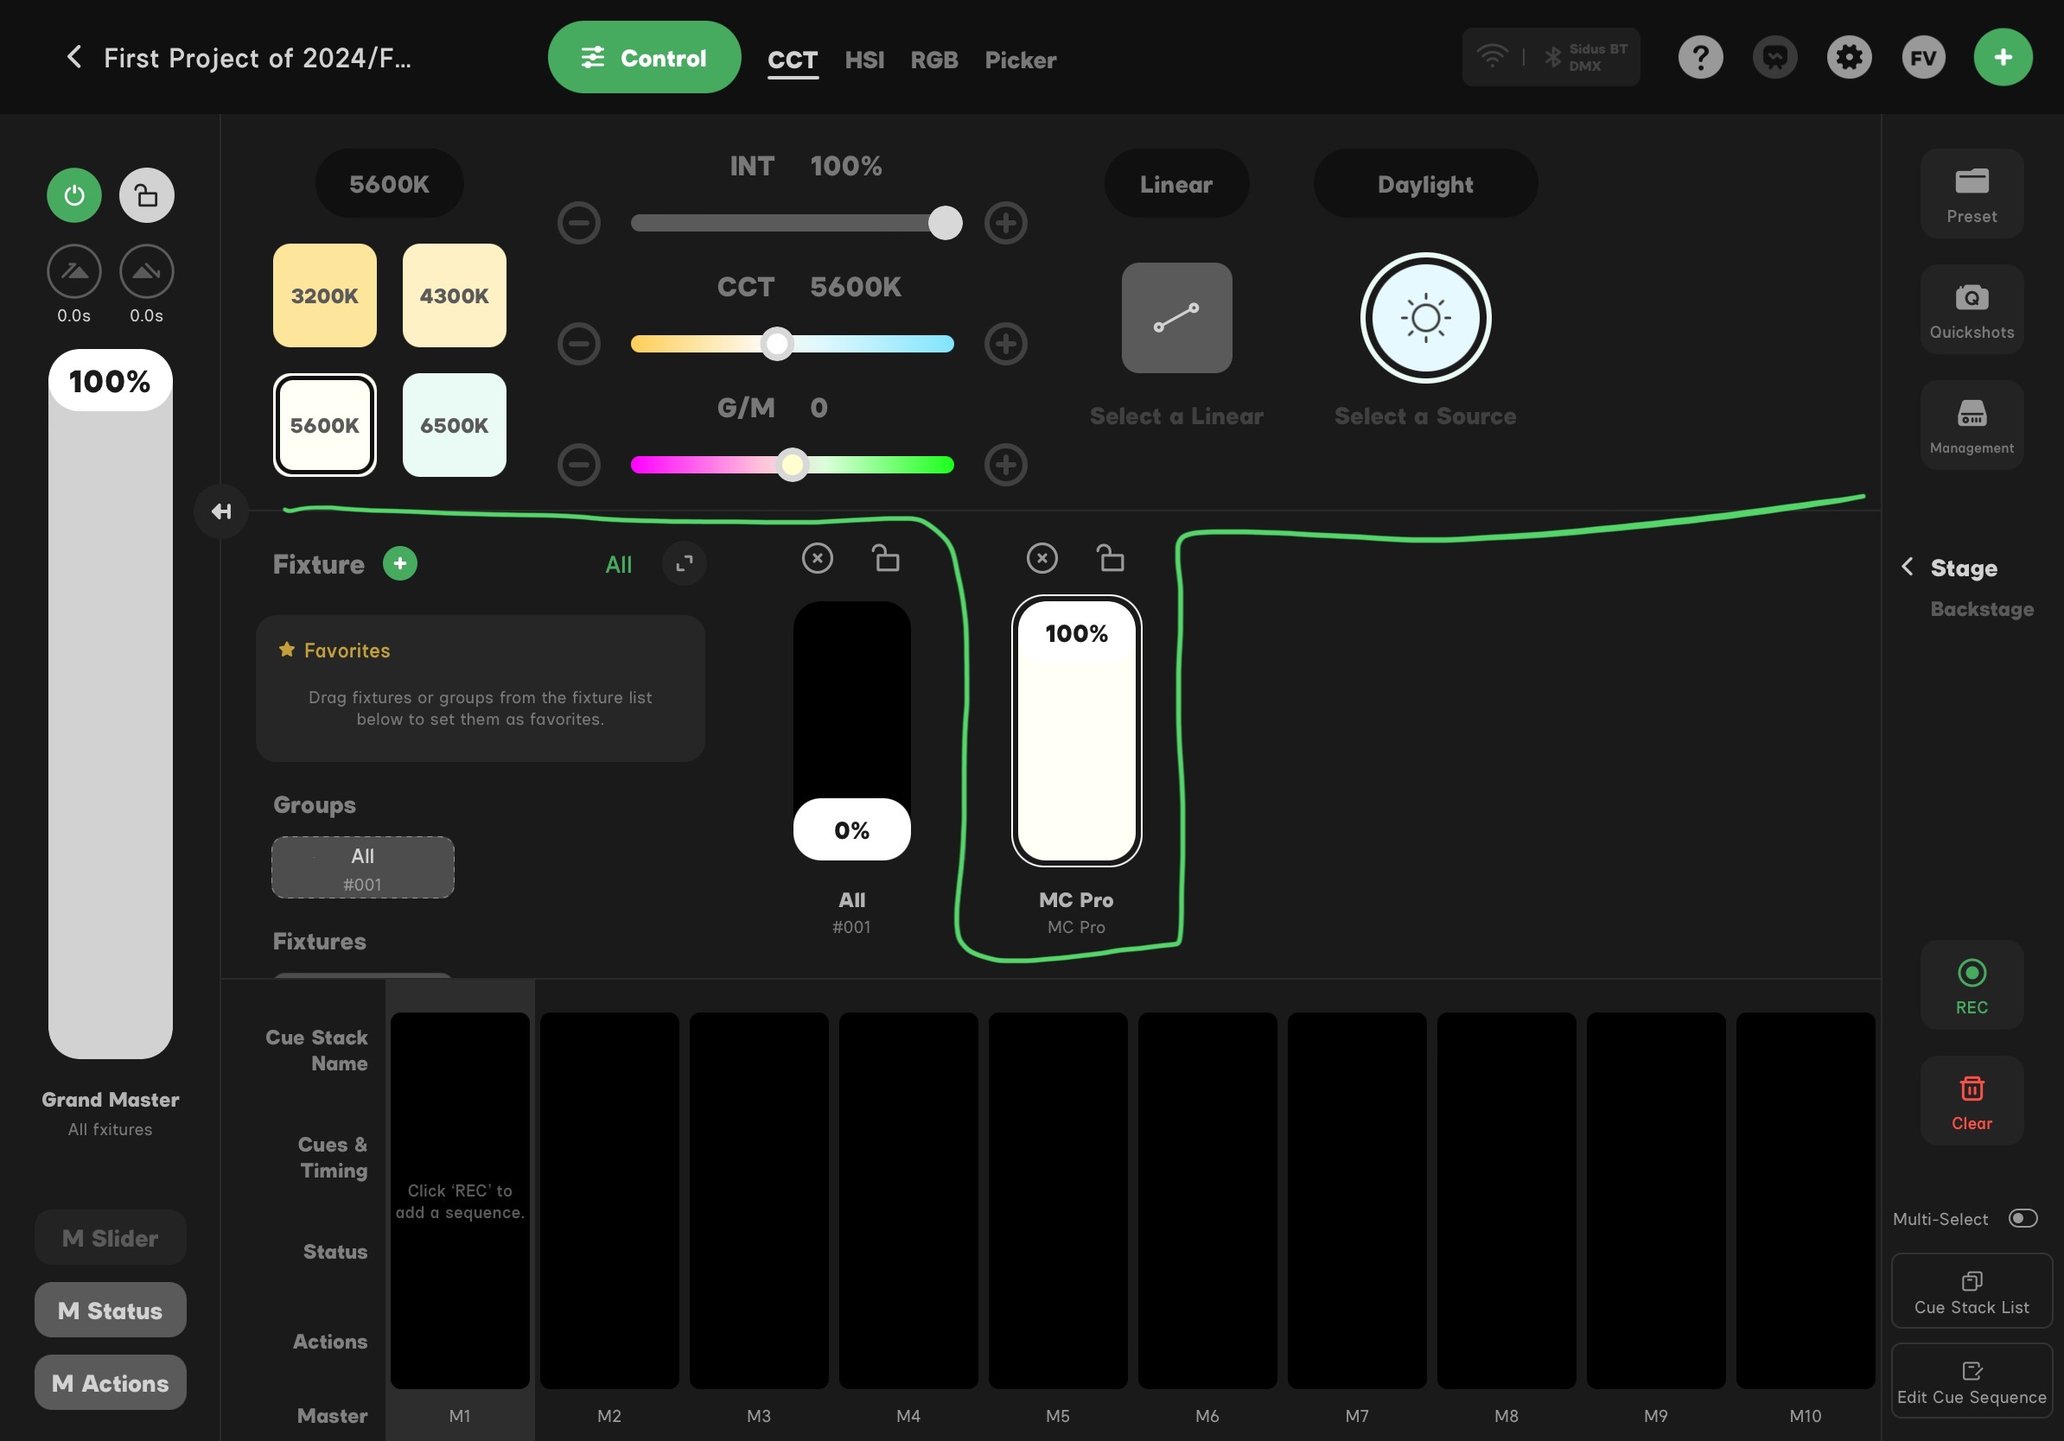Select the All group under Groups

[362, 867]
